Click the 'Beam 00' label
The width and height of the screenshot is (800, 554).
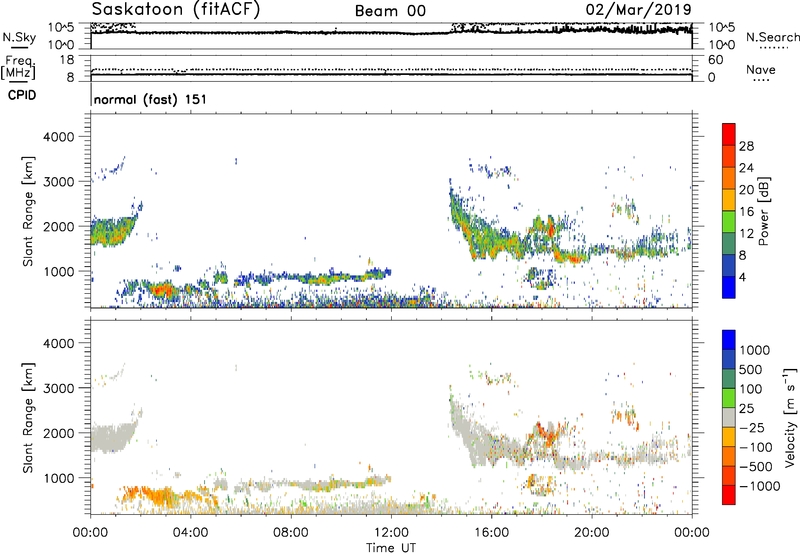(x=390, y=11)
